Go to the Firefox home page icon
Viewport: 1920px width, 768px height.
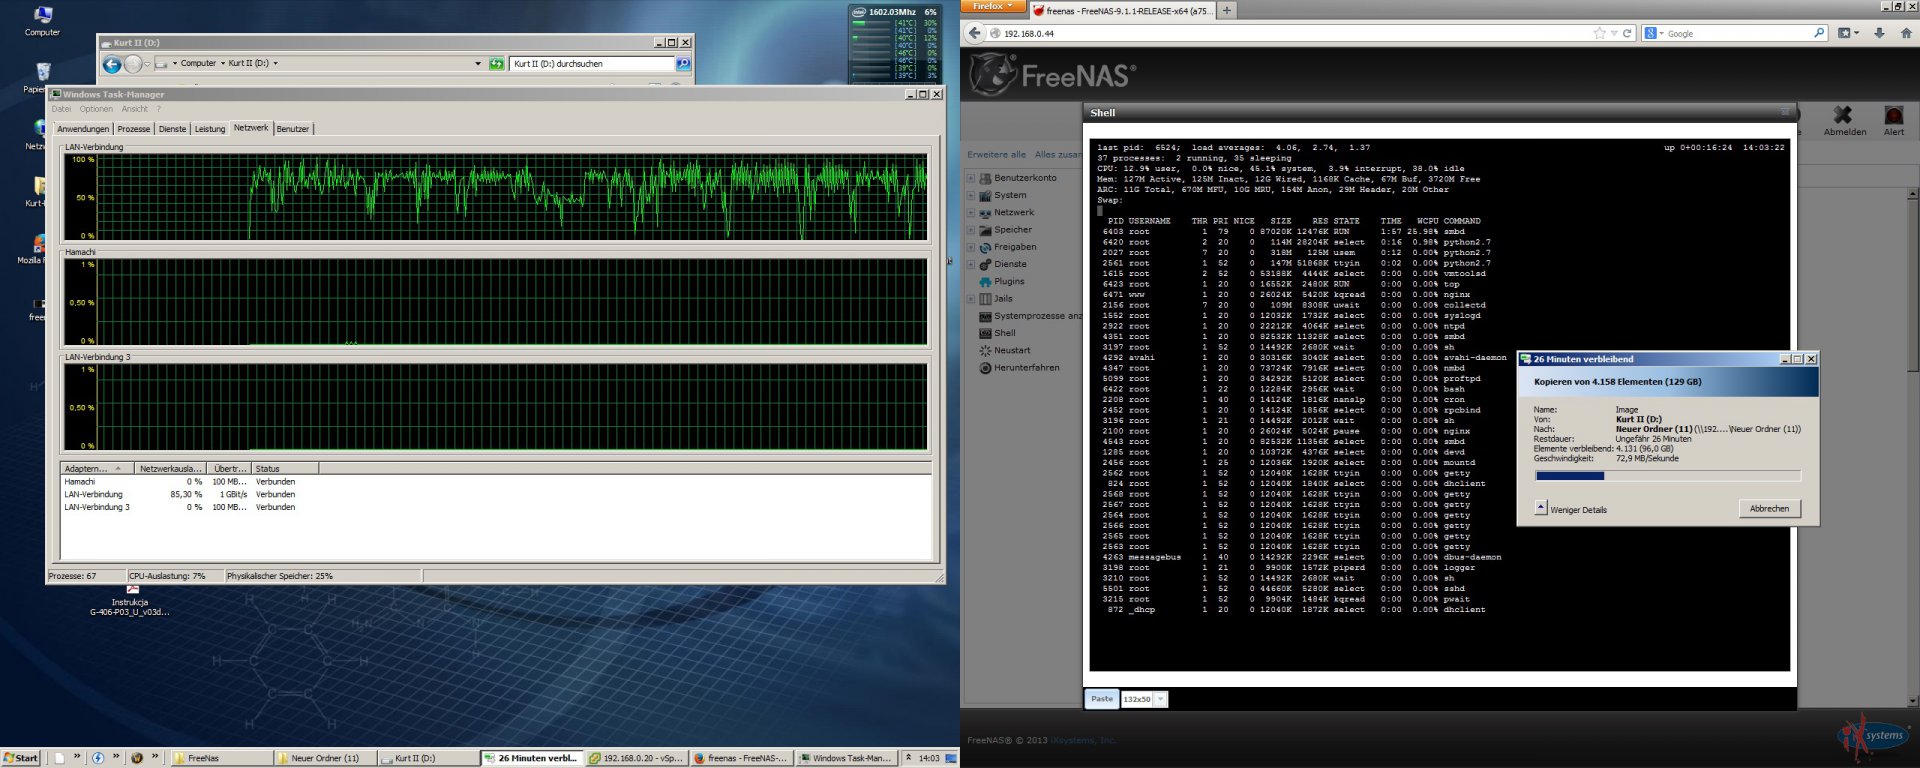[1906, 33]
